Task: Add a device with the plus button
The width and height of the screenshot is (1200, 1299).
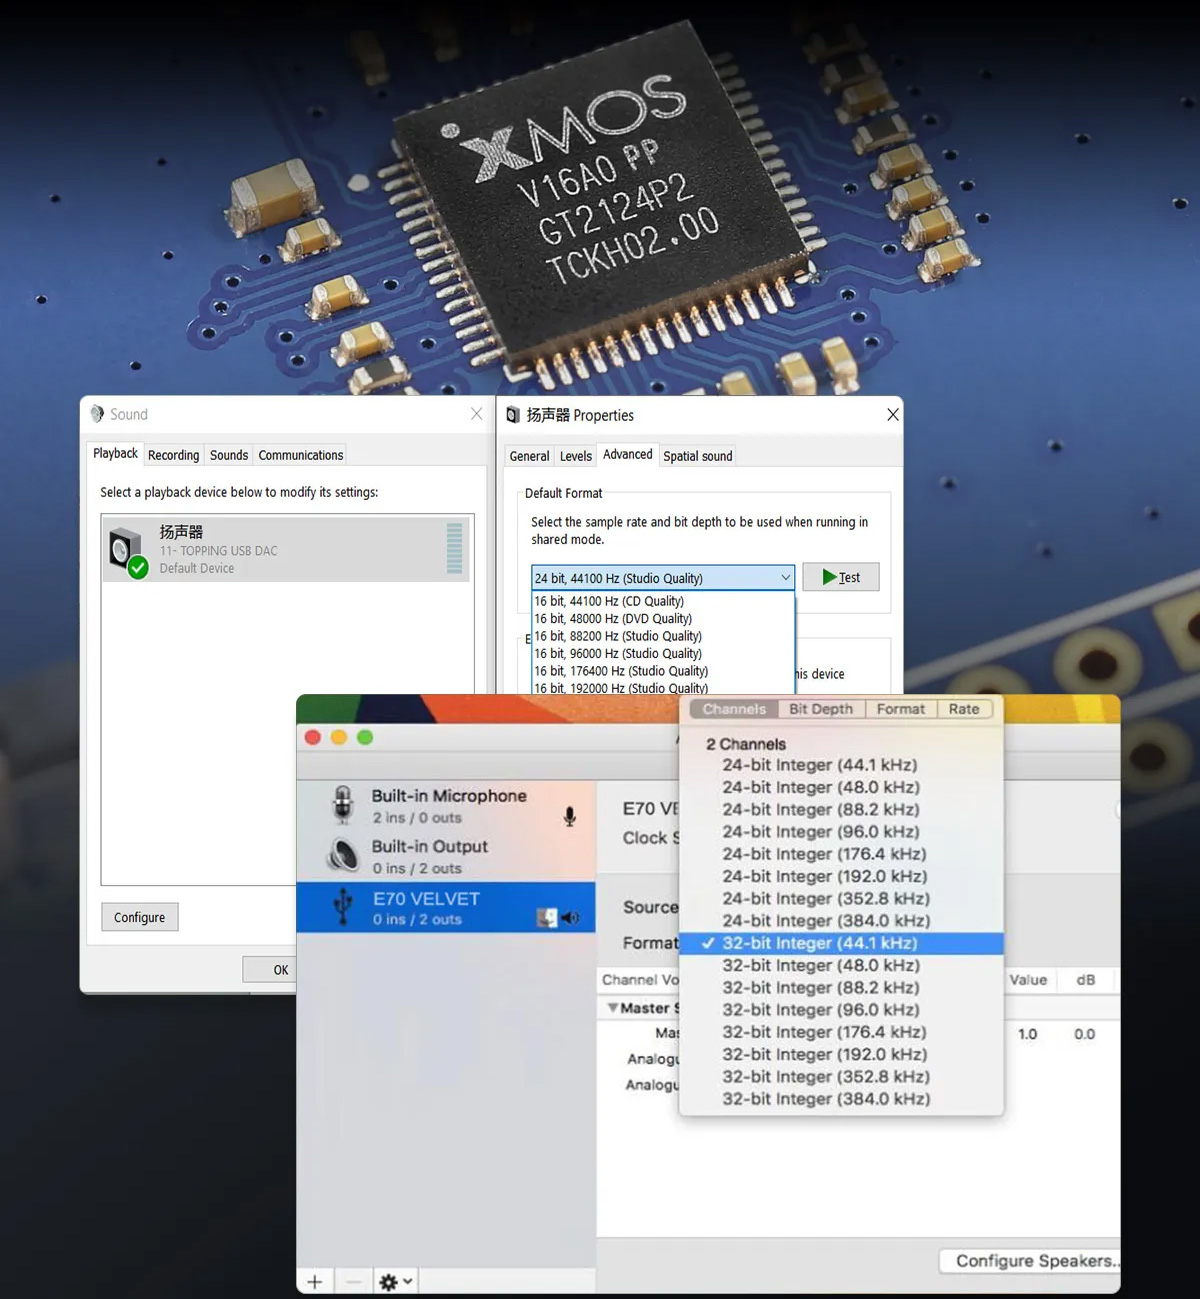Action: tap(315, 1281)
